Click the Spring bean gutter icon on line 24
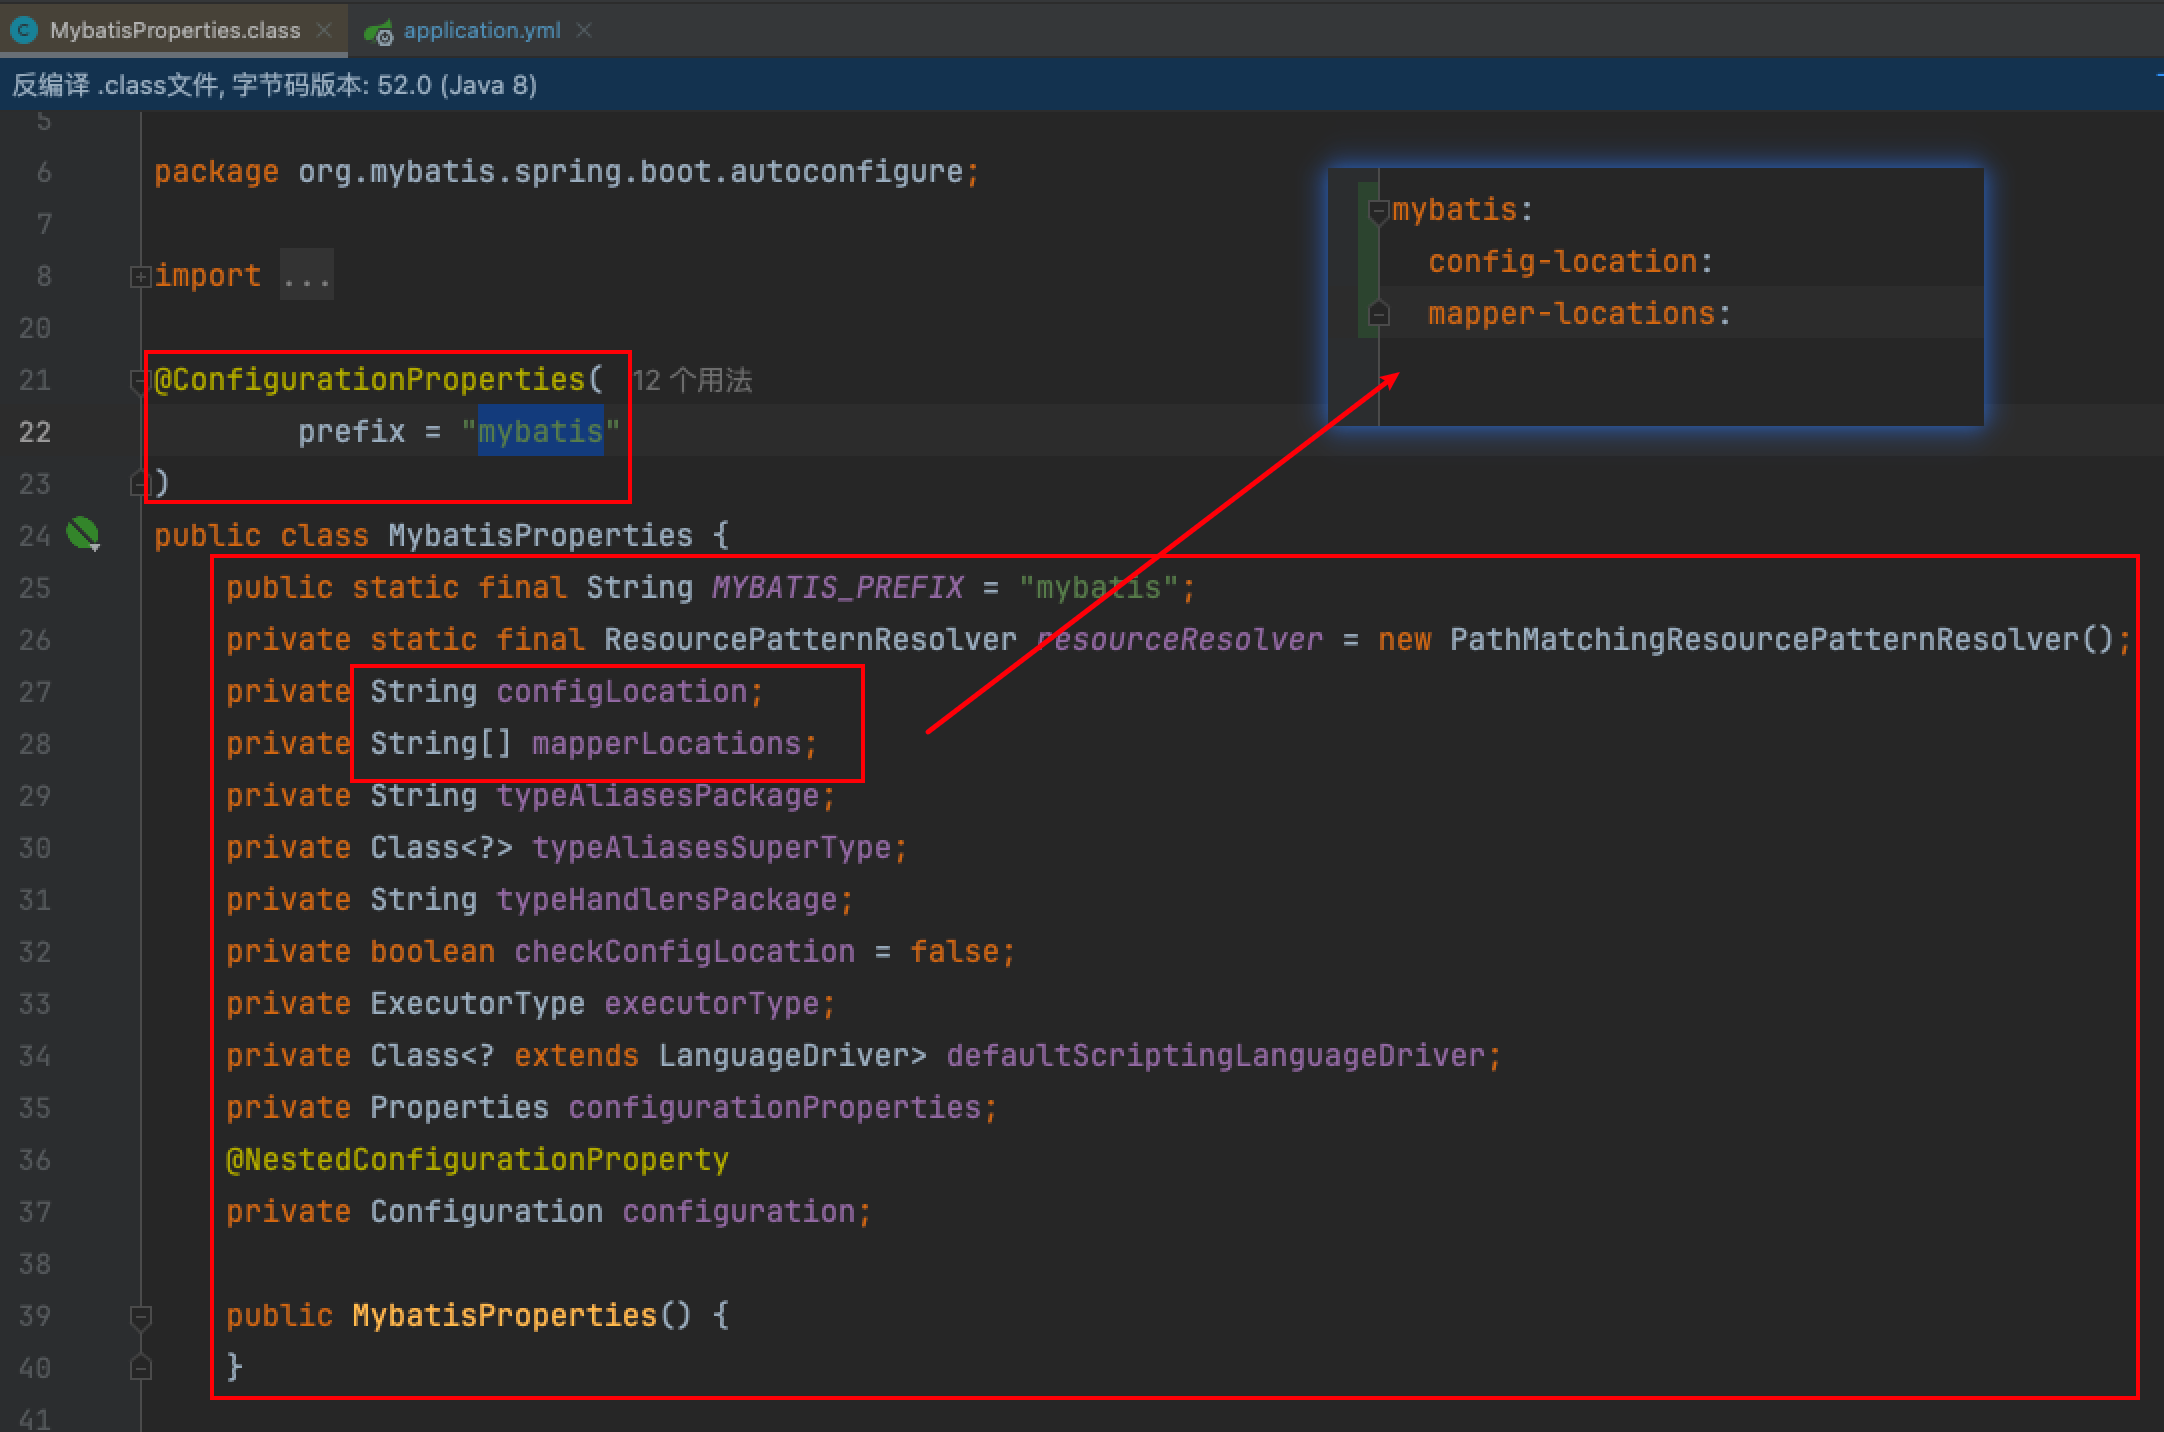 tap(83, 534)
